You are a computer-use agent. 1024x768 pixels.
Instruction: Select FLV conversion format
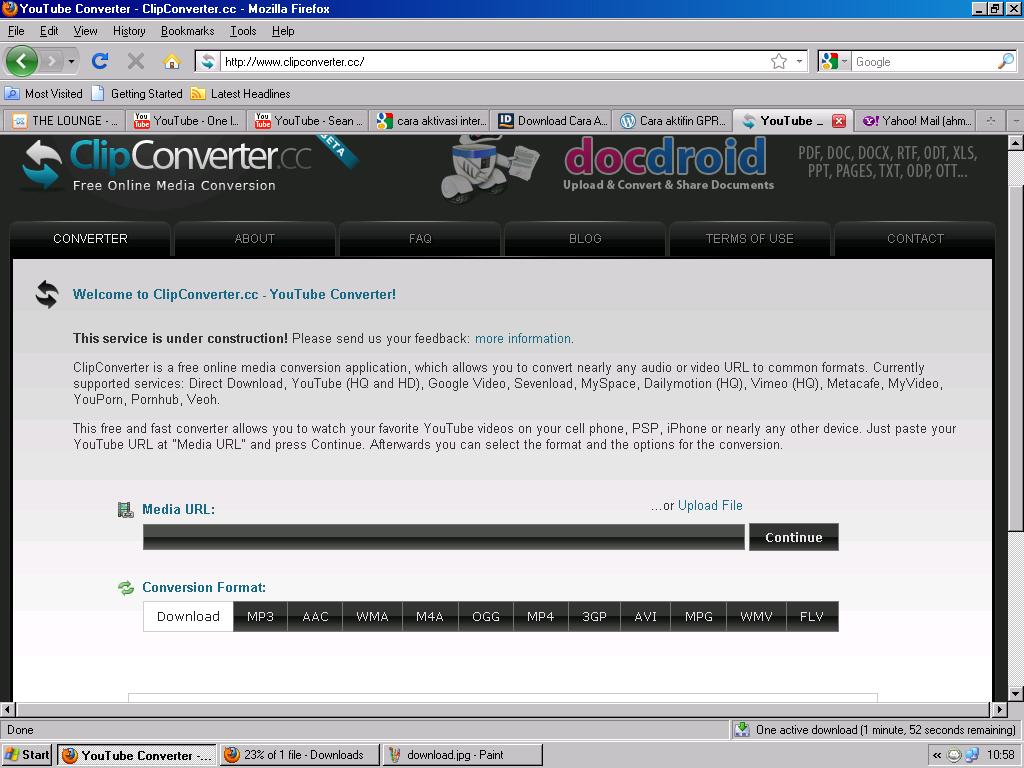[812, 616]
